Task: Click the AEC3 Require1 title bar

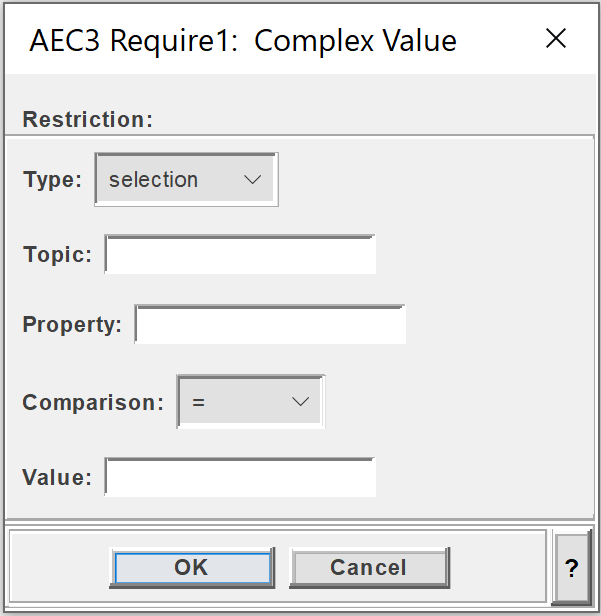Action: click(243, 40)
